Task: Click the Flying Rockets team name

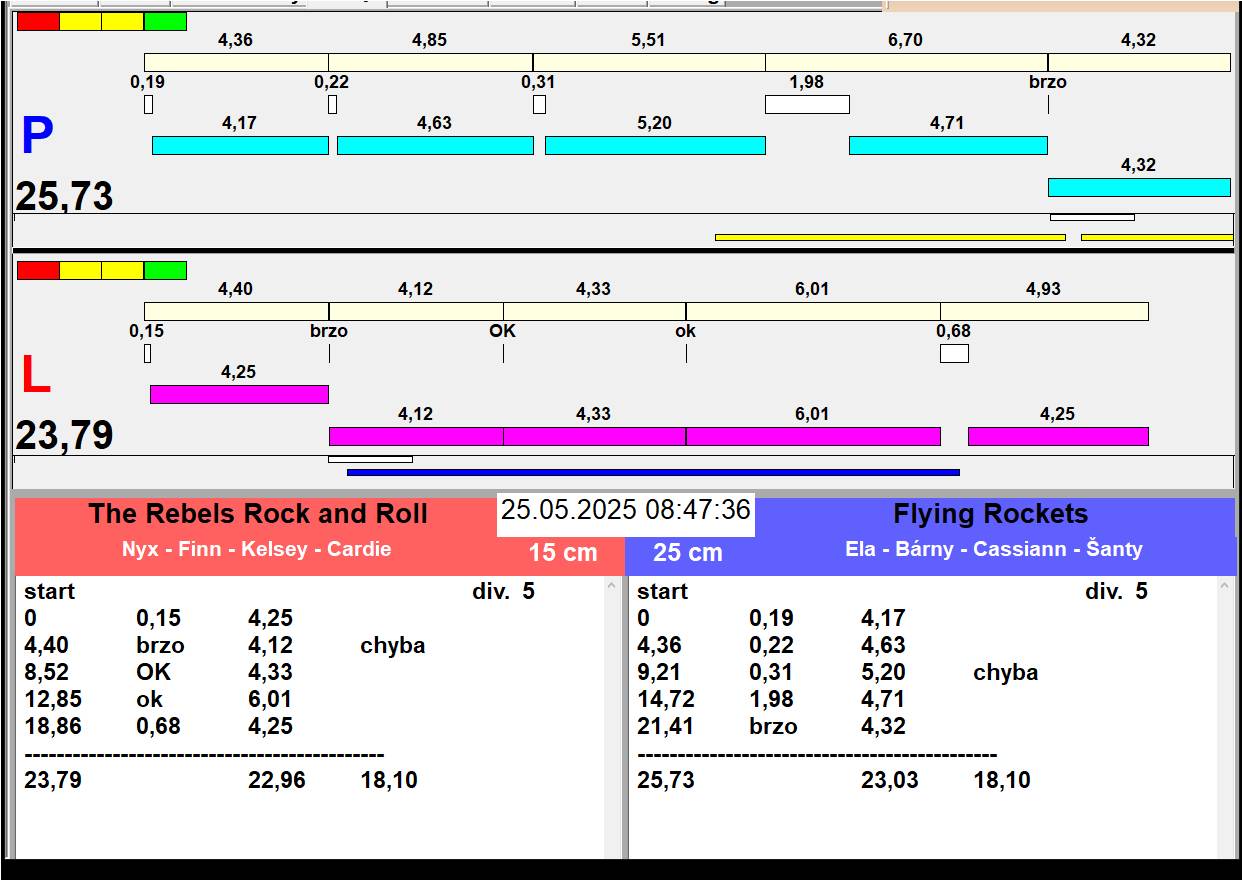Action: (x=990, y=514)
